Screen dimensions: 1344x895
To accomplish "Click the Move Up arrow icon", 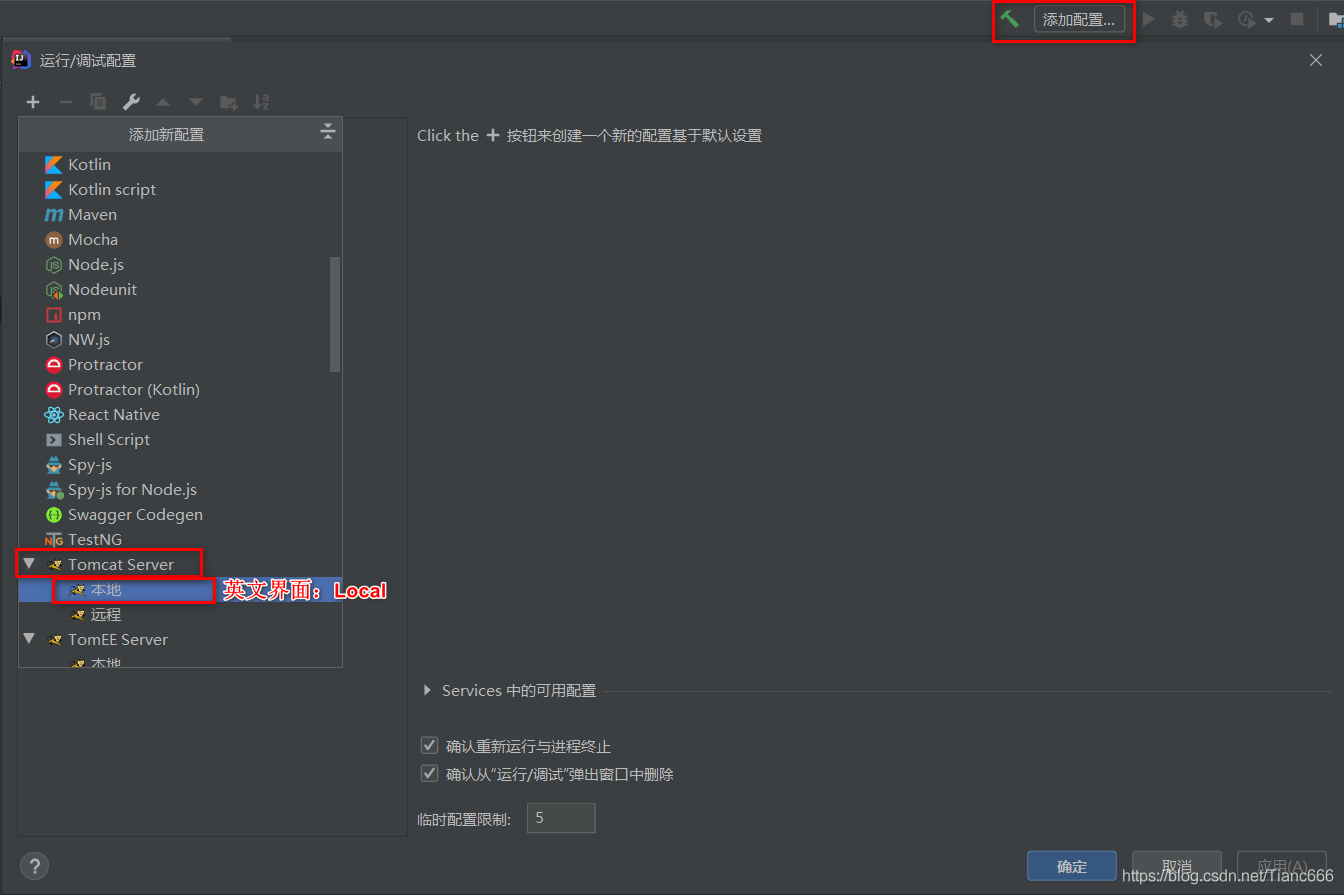I will pos(163,102).
